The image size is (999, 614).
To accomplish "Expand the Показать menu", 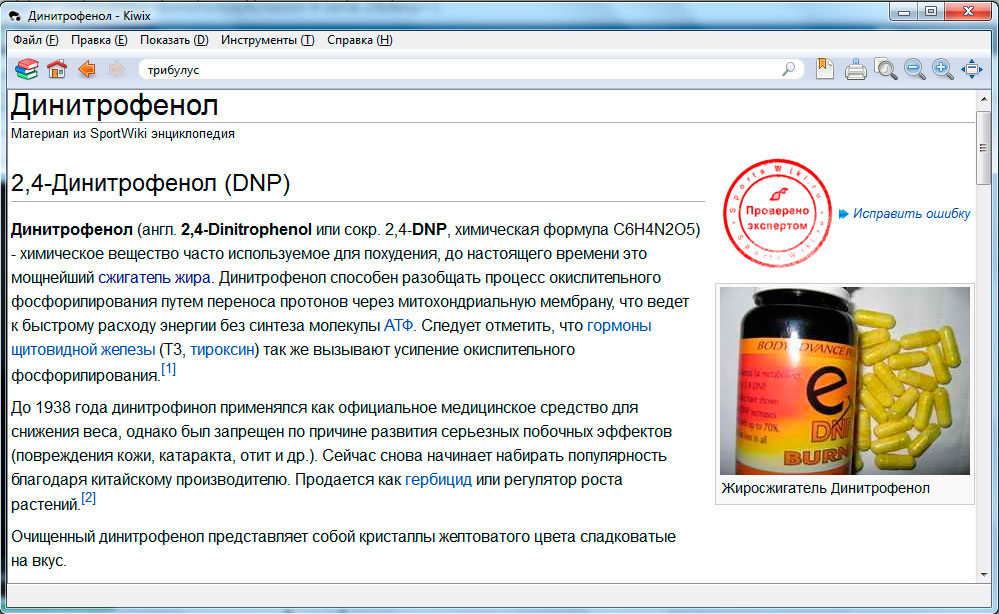I will (174, 40).
